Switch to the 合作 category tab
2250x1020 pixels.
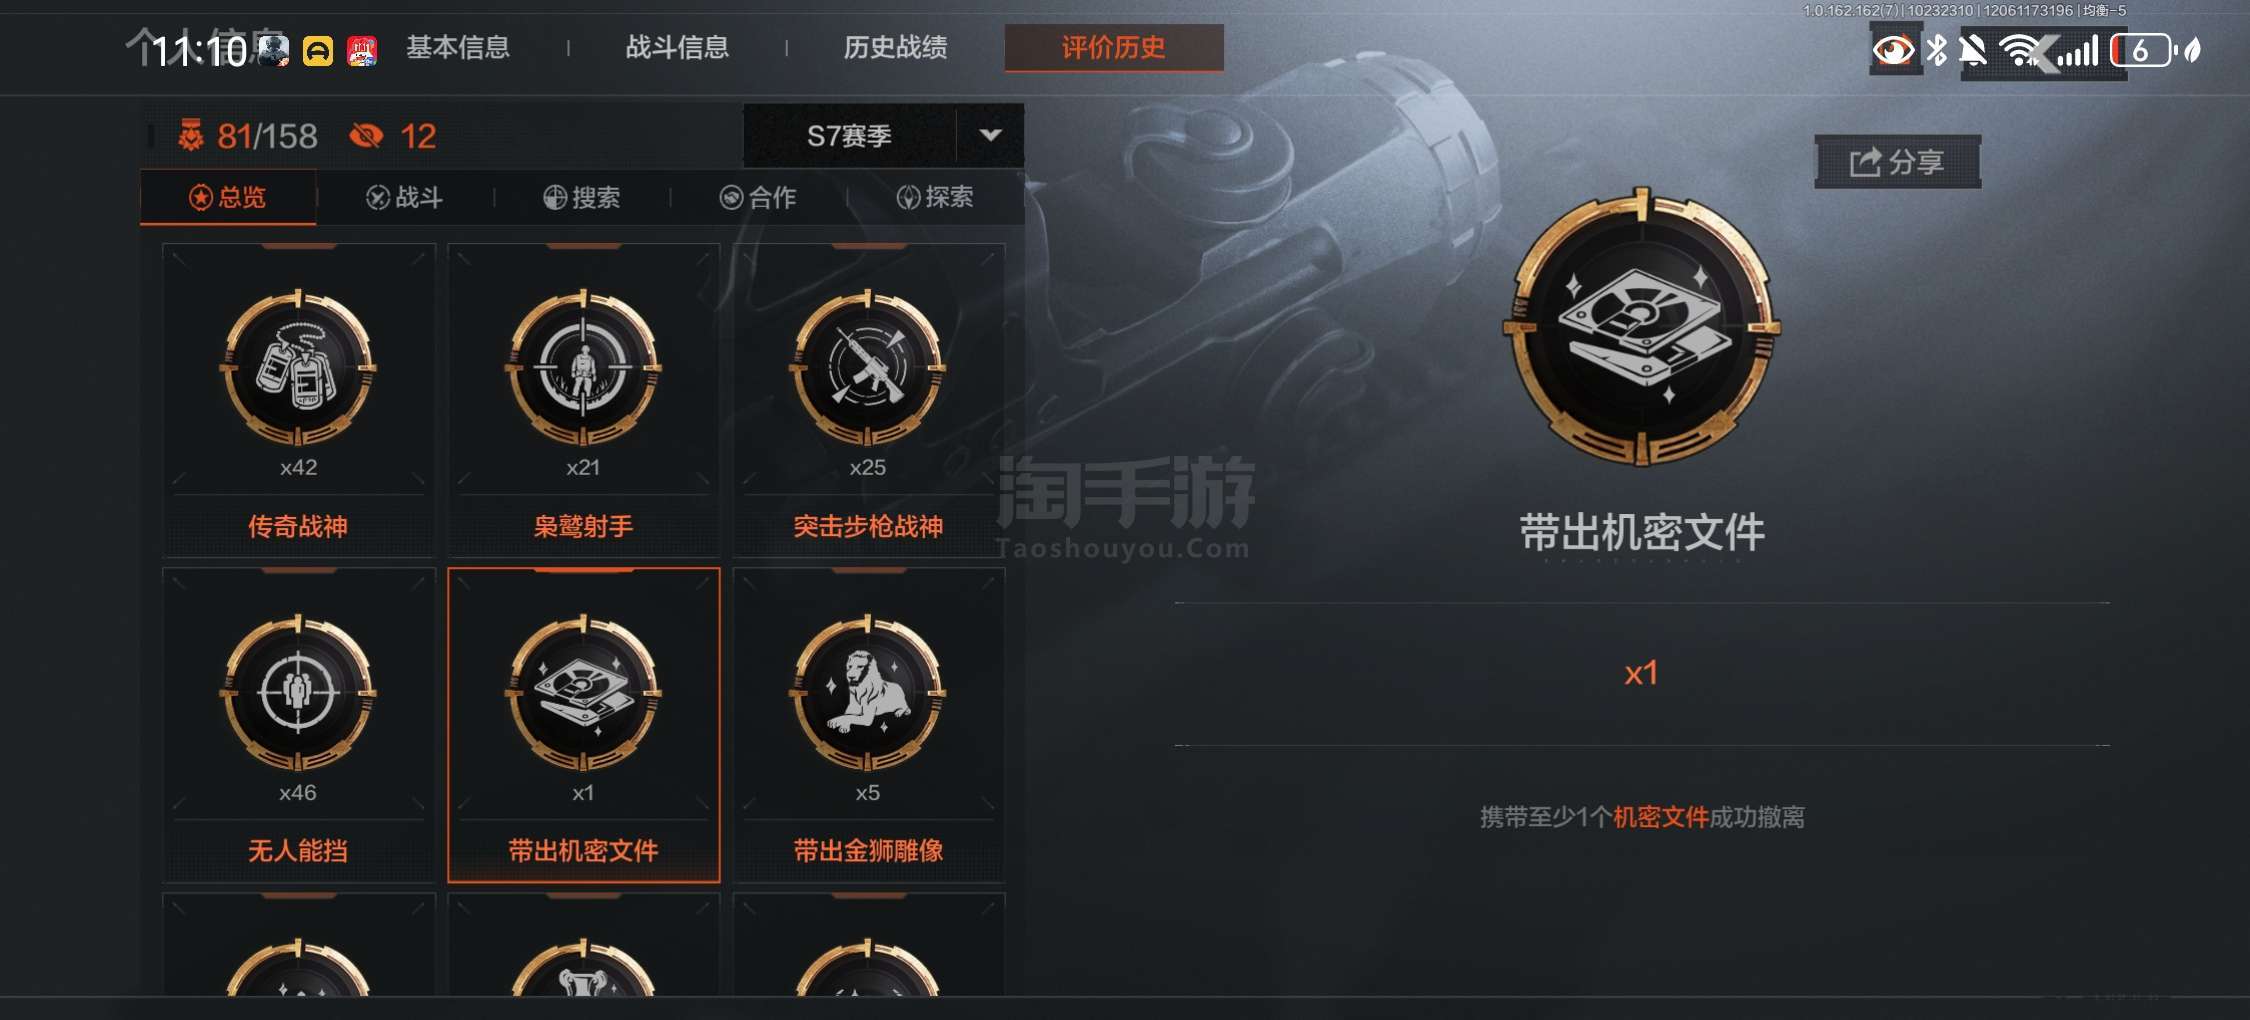pos(758,197)
